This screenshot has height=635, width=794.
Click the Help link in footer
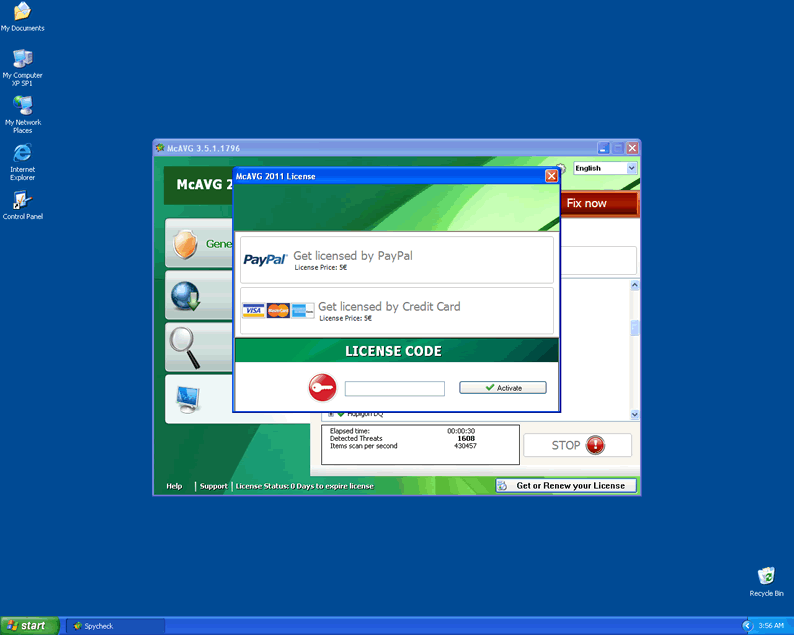coord(174,486)
